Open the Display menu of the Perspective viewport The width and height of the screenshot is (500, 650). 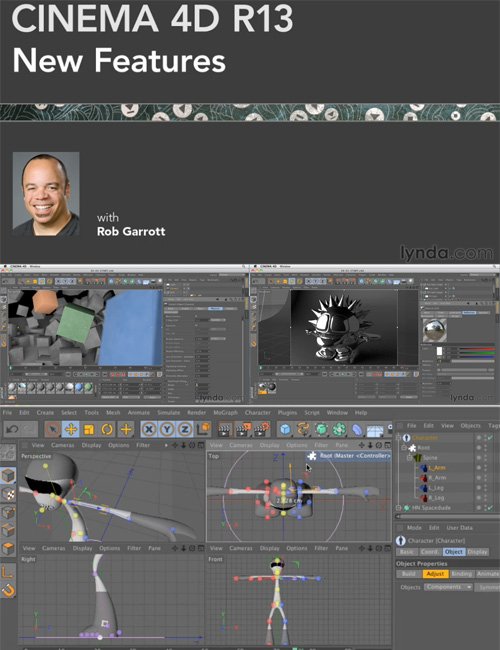tap(91, 445)
